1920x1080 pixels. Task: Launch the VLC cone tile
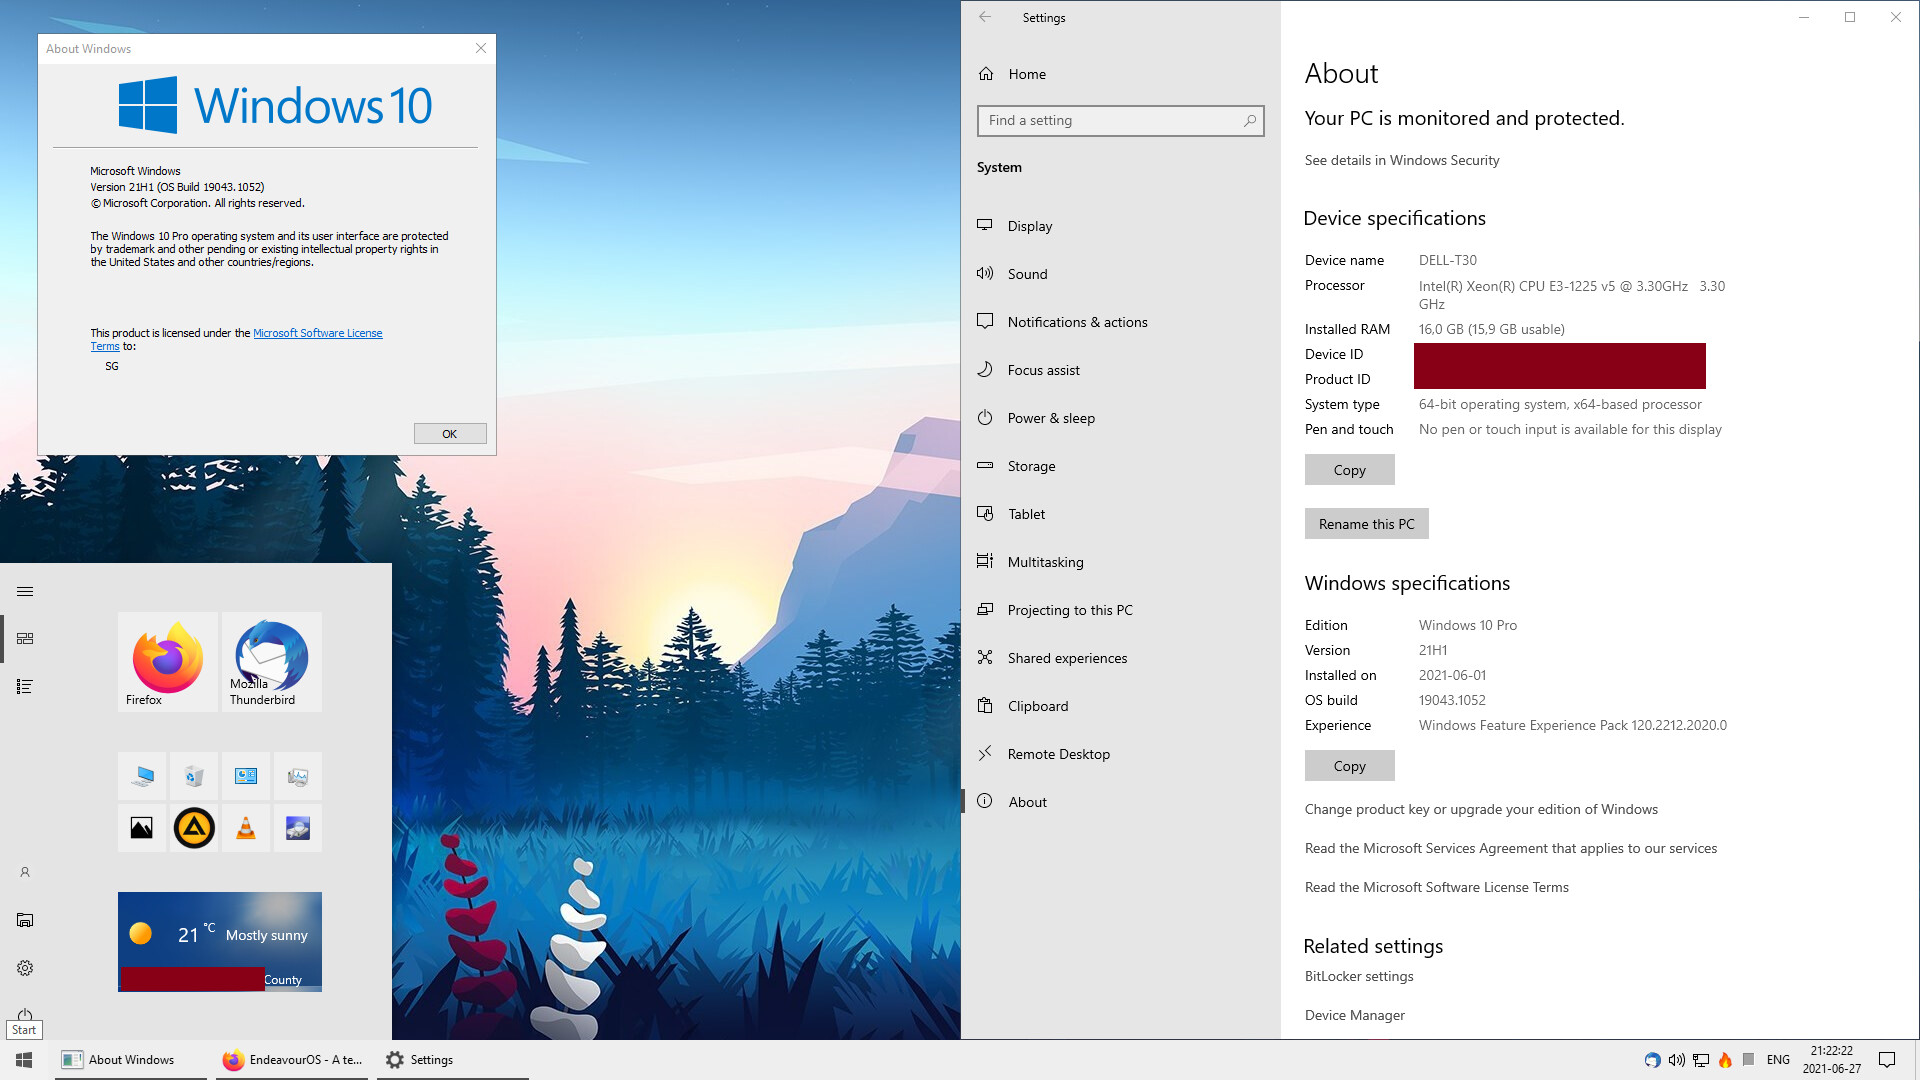(x=246, y=828)
